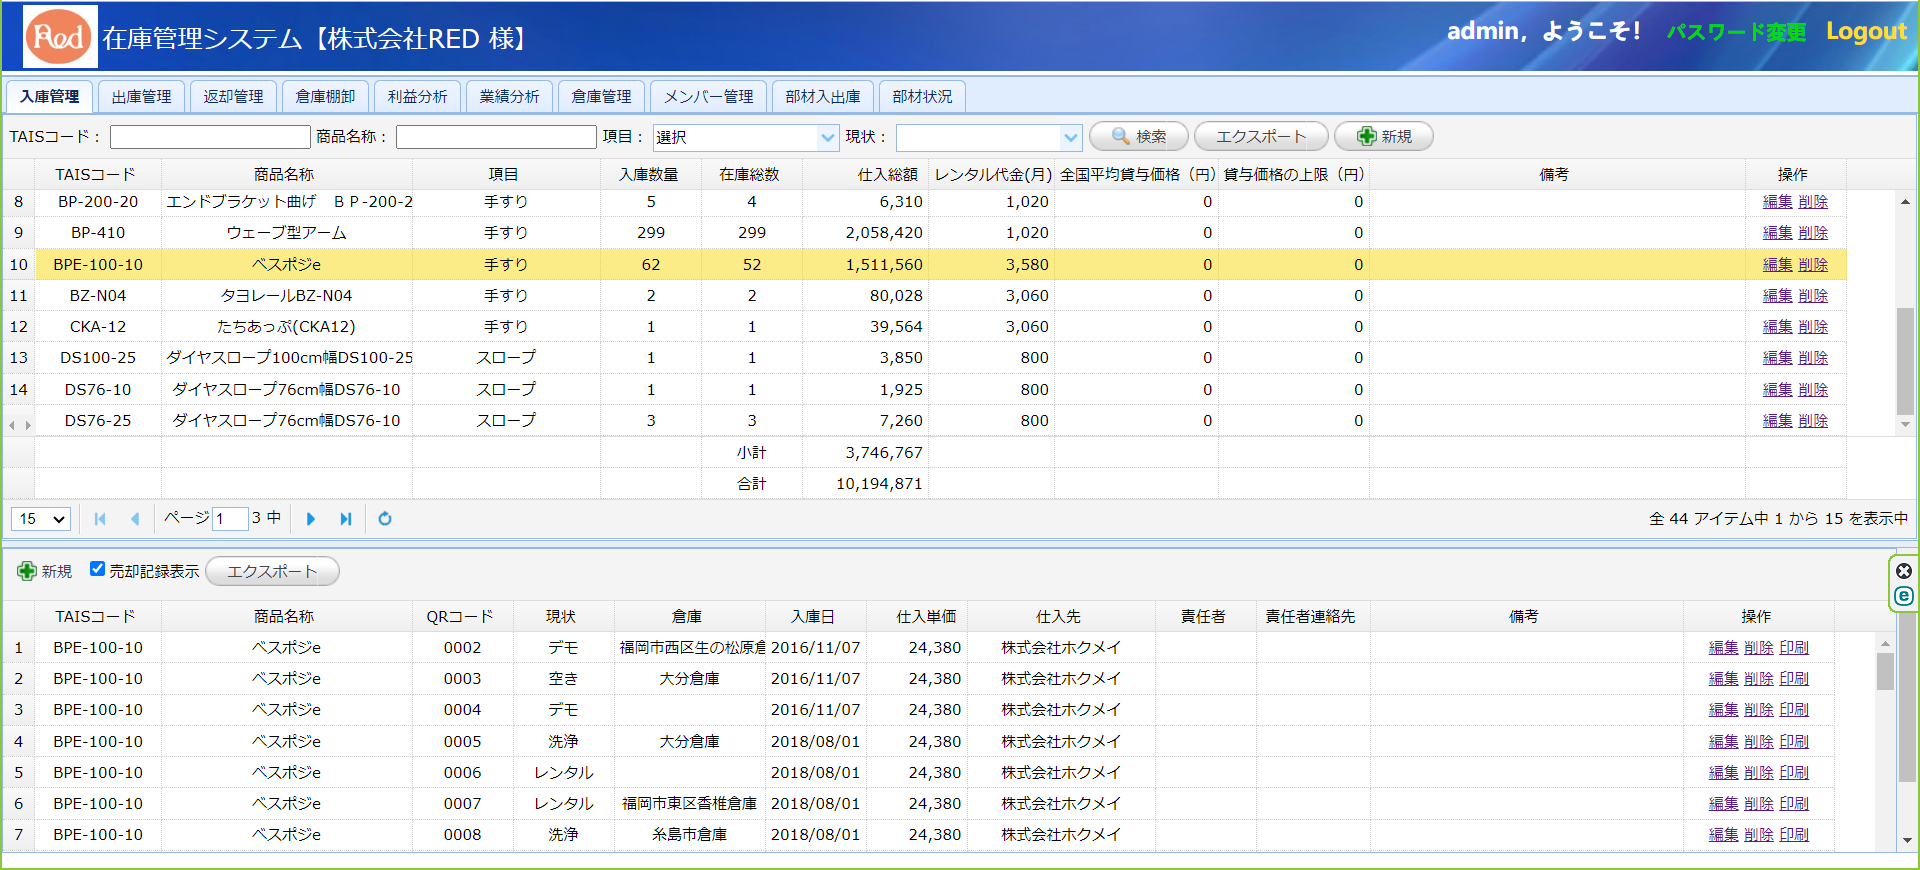Open the 利益分析 tab
The image size is (1920, 870).
418,97
